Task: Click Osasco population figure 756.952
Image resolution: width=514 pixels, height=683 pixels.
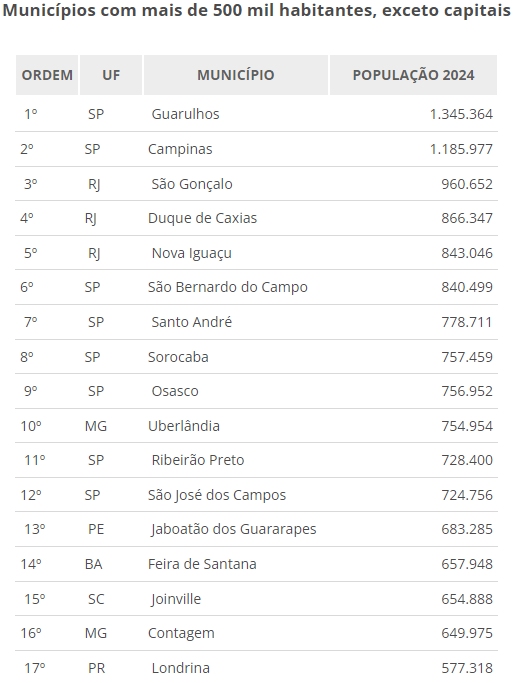Action: click(x=467, y=391)
